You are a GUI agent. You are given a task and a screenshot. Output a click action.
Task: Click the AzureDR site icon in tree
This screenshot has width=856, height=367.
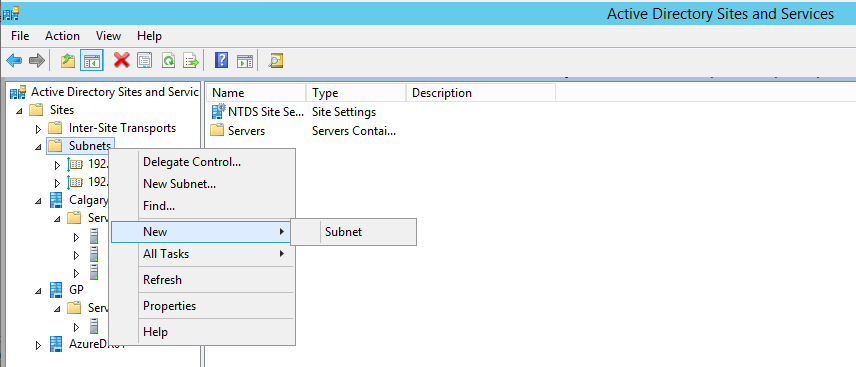point(56,344)
